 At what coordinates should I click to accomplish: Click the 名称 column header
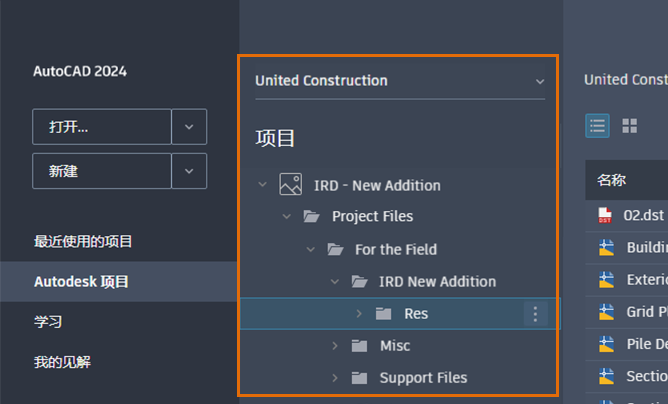pos(611,180)
